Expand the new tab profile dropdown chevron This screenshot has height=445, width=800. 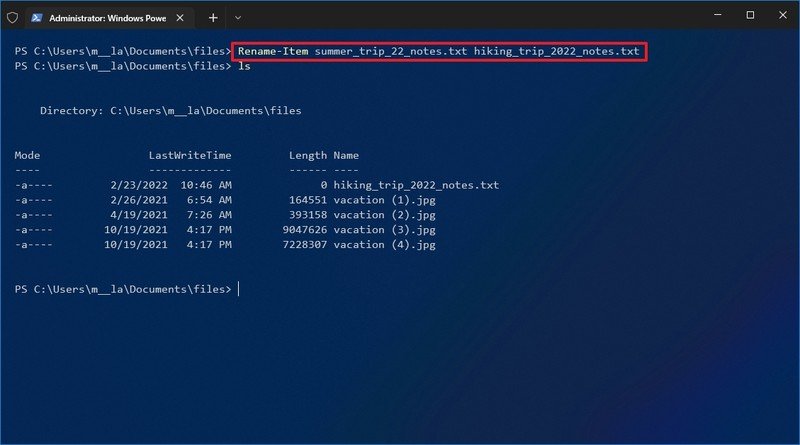pyautogui.click(x=238, y=17)
